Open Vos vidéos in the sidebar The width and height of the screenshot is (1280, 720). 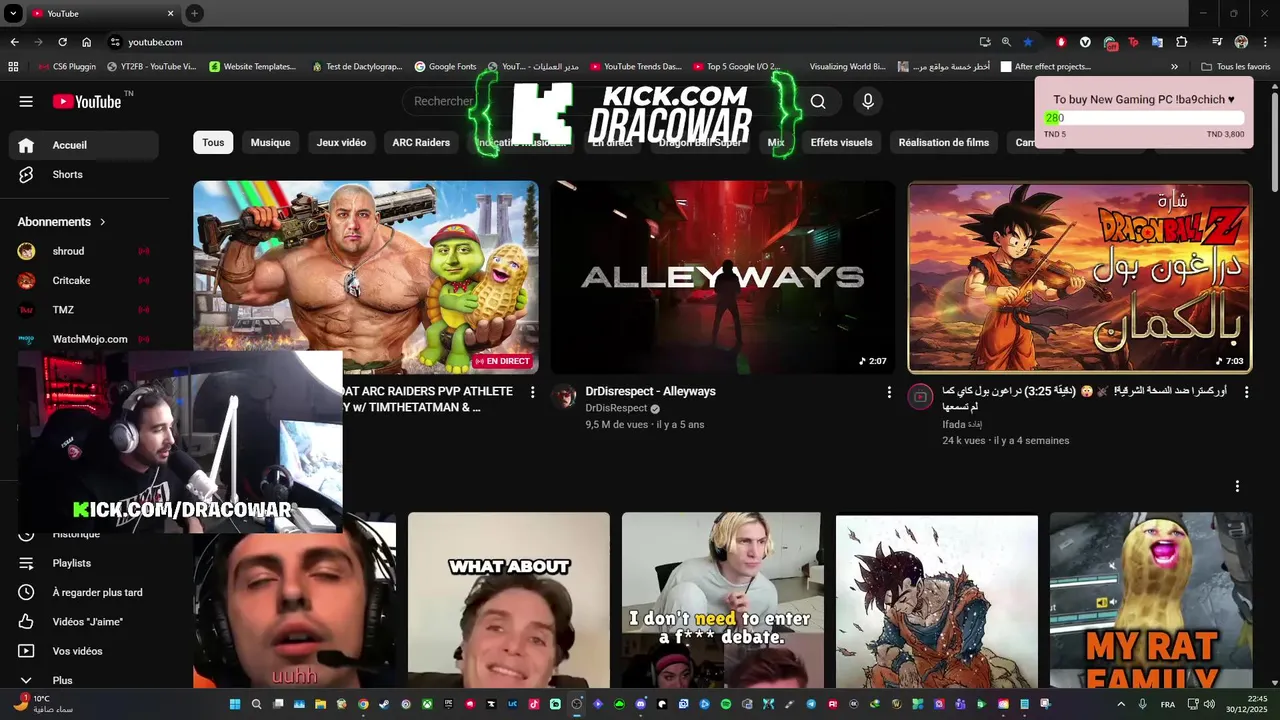coord(84,651)
